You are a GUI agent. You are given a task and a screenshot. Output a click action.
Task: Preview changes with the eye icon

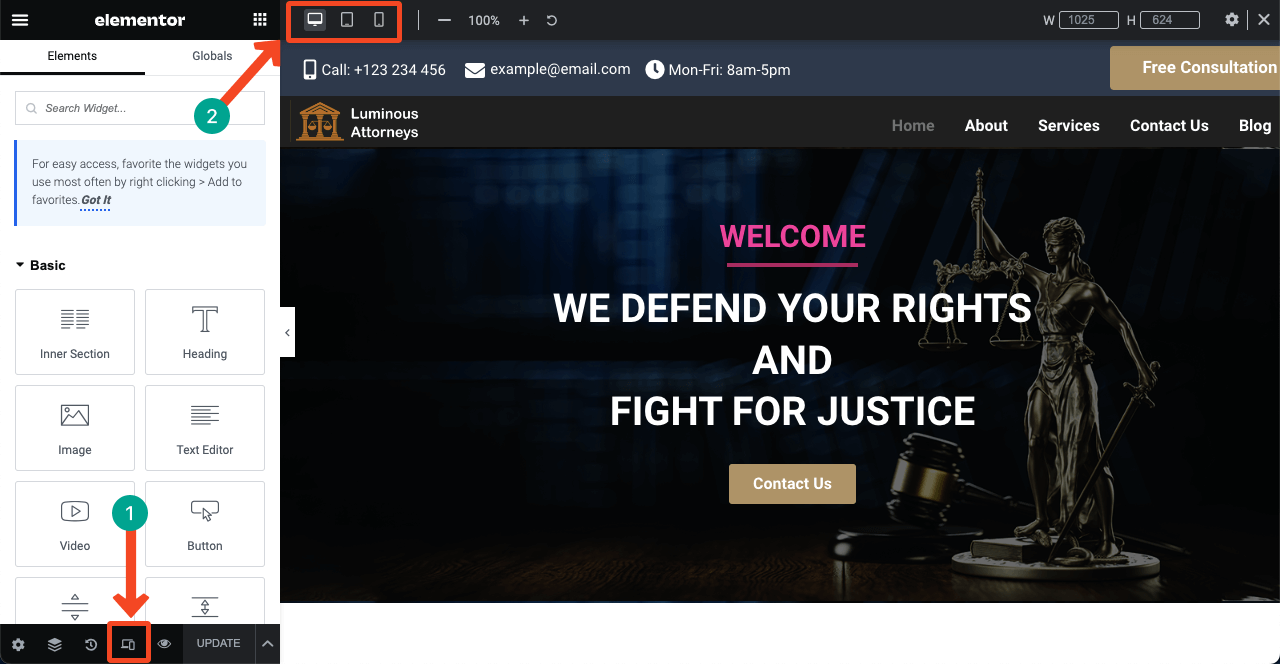[164, 645]
